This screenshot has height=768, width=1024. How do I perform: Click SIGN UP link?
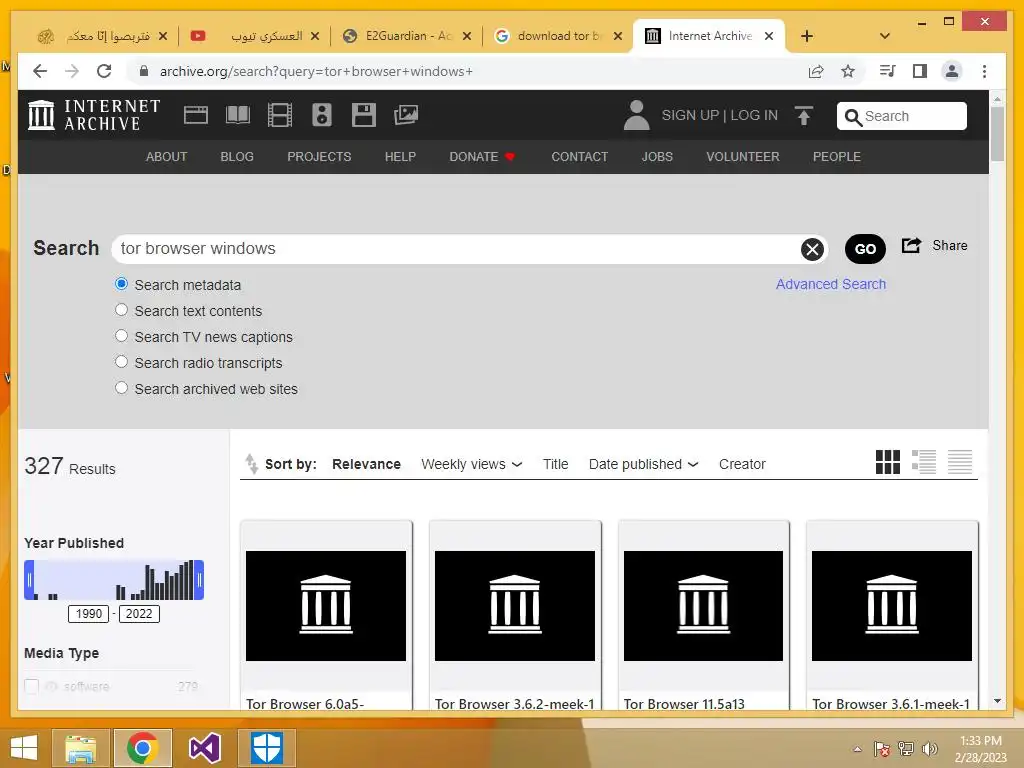pyautogui.click(x=690, y=116)
